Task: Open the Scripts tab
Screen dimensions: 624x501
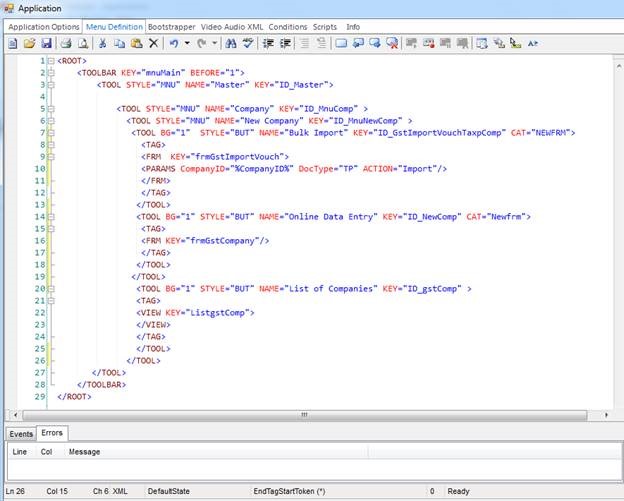Action: [x=325, y=27]
